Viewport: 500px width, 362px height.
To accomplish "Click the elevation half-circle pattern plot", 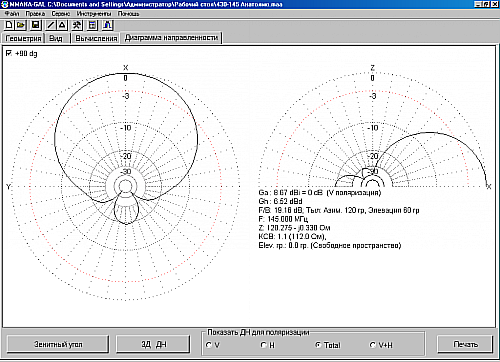I will [x=373, y=129].
